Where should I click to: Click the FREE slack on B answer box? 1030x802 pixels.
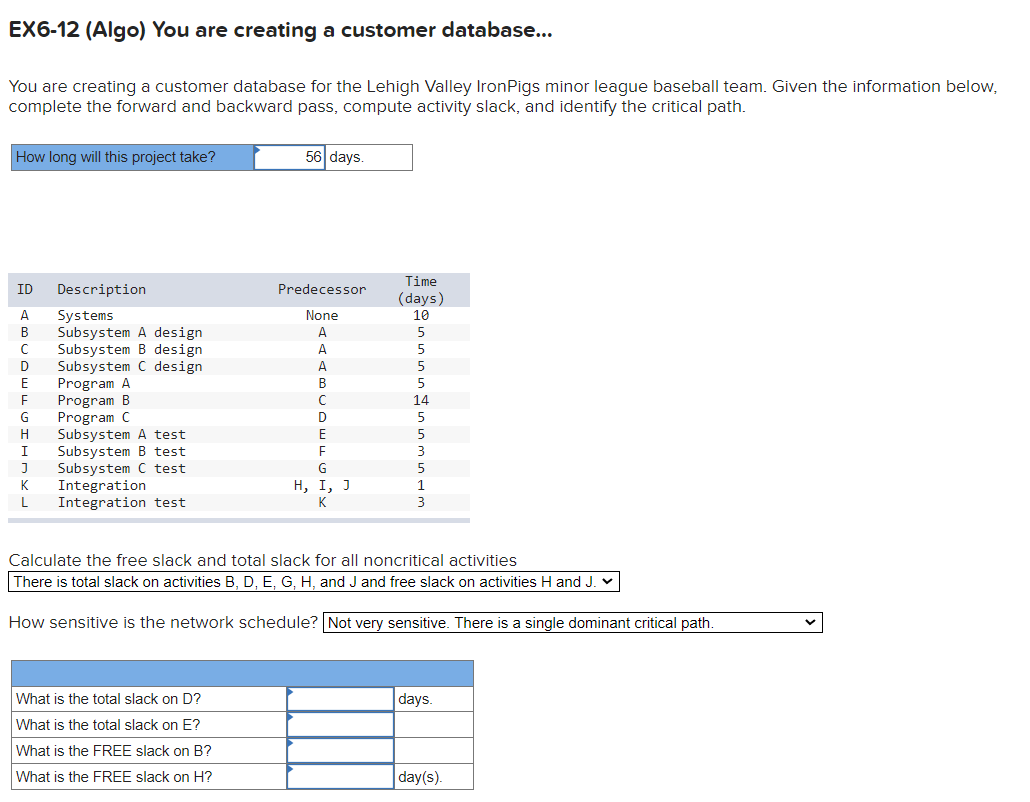click(x=340, y=750)
